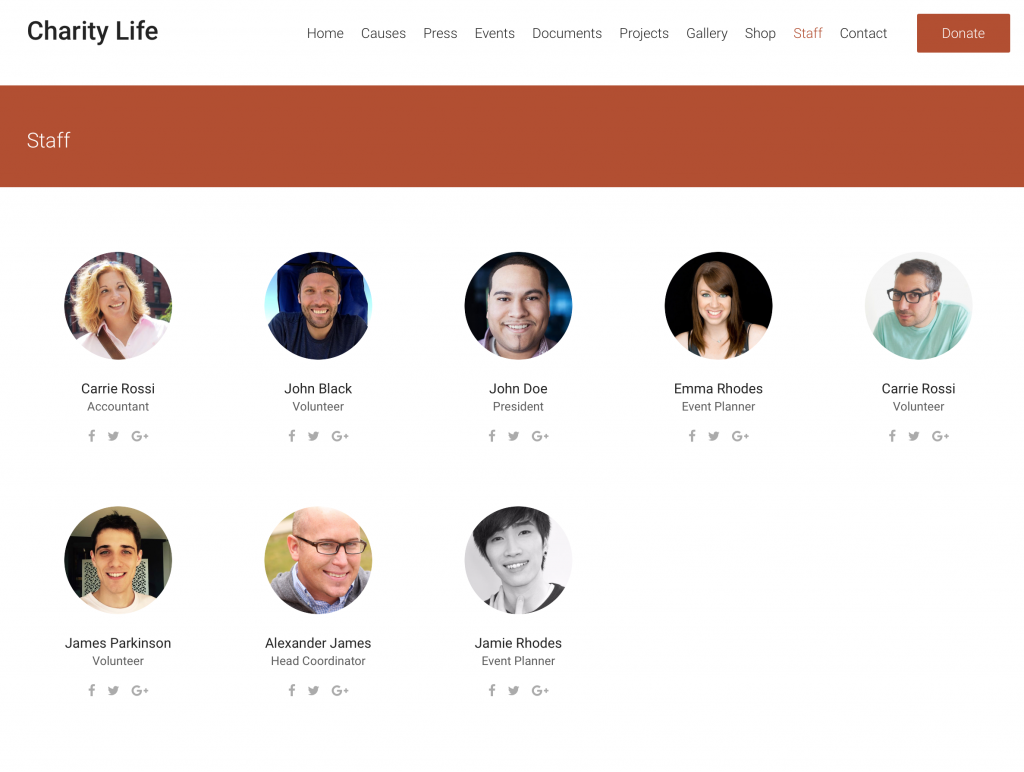Click Alexander James' Google+ icon
The height and width of the screenshot is (772, 1024).
pyautogui.click(x=340, y=690)
